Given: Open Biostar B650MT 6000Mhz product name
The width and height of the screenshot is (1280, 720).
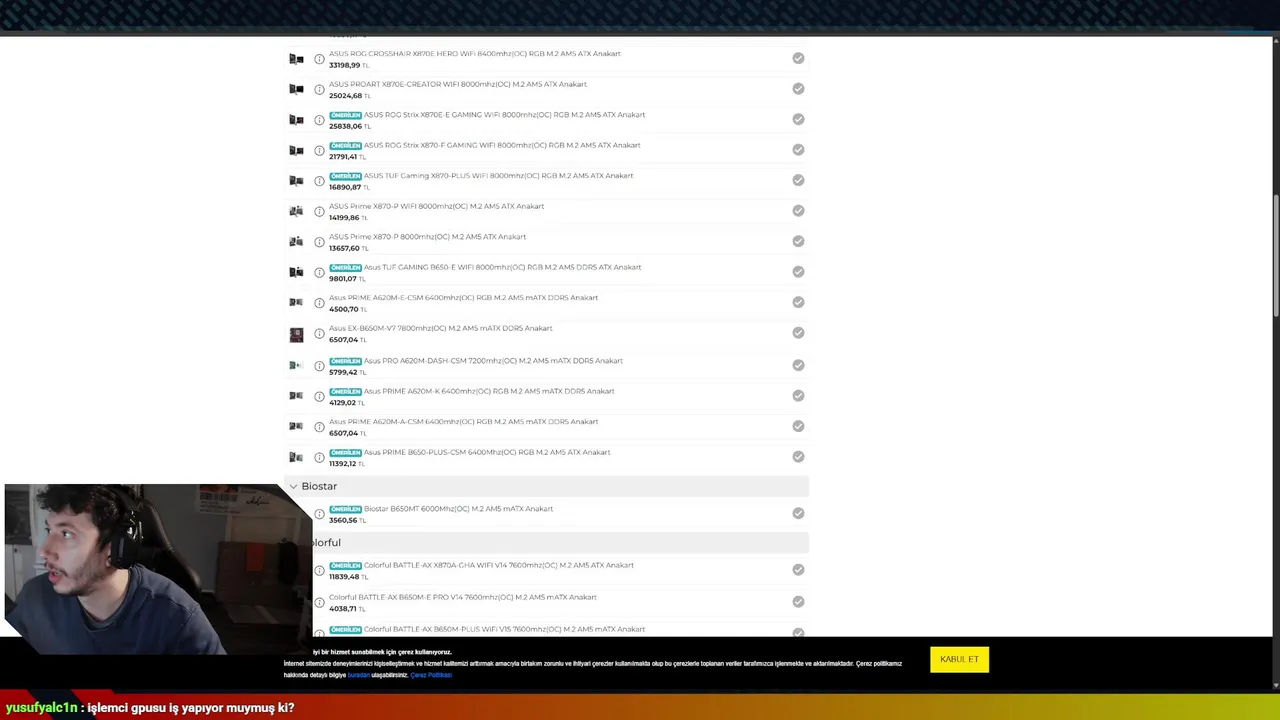Looking at the screenshot, I should [458, 508].
